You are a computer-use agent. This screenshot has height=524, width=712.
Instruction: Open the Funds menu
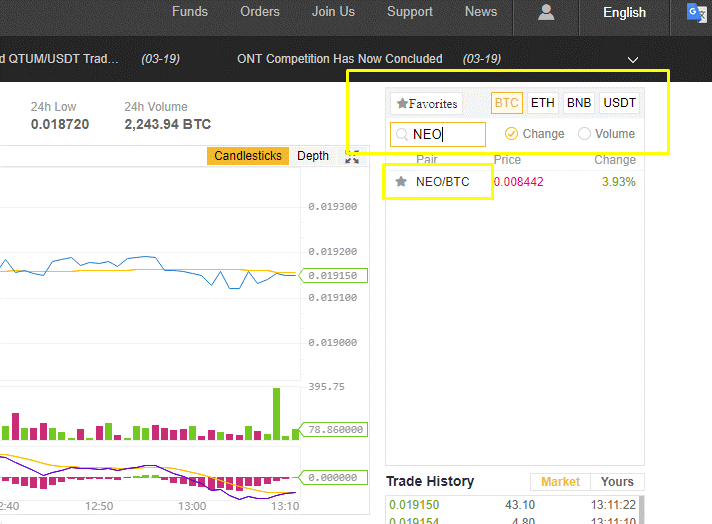[190, 11]
